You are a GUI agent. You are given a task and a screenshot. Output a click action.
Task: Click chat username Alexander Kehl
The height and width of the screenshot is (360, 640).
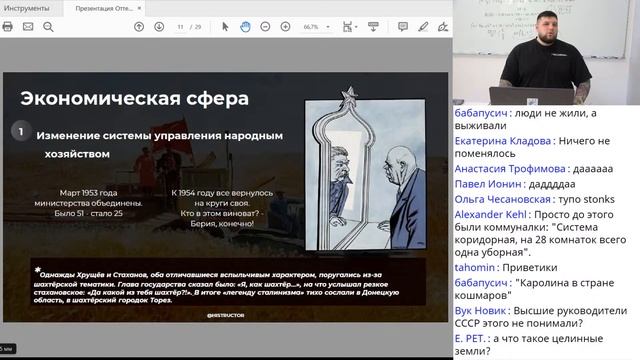click(490, 215)
